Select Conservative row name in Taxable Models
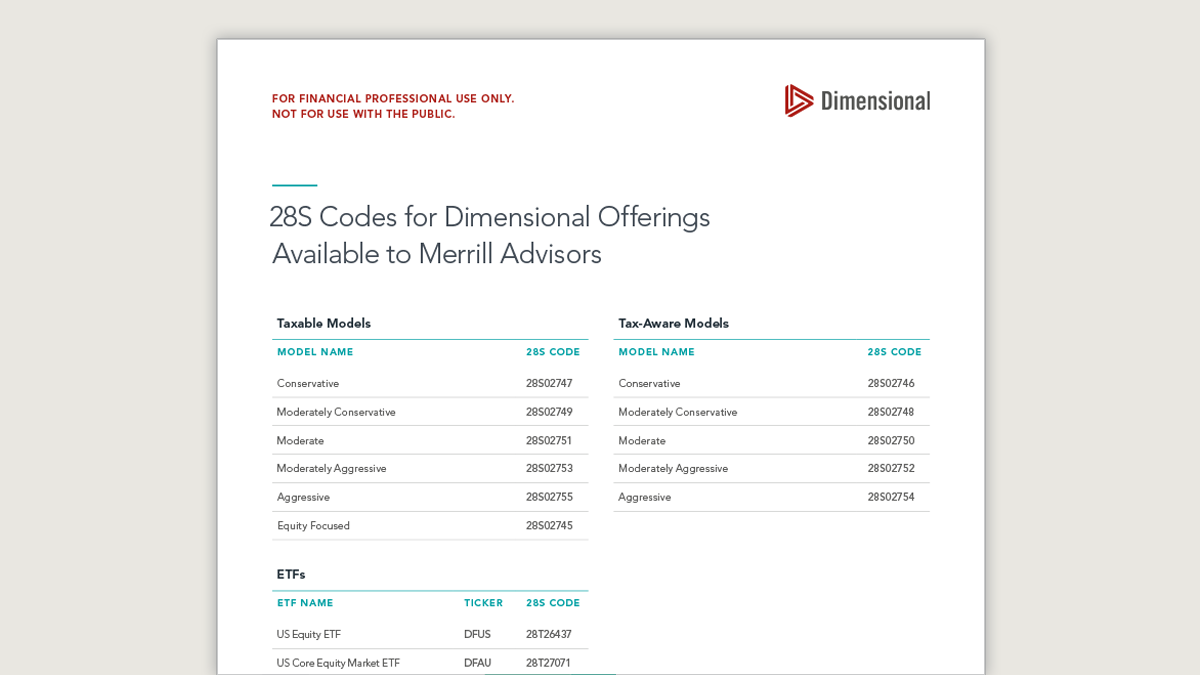 point(308,383)
